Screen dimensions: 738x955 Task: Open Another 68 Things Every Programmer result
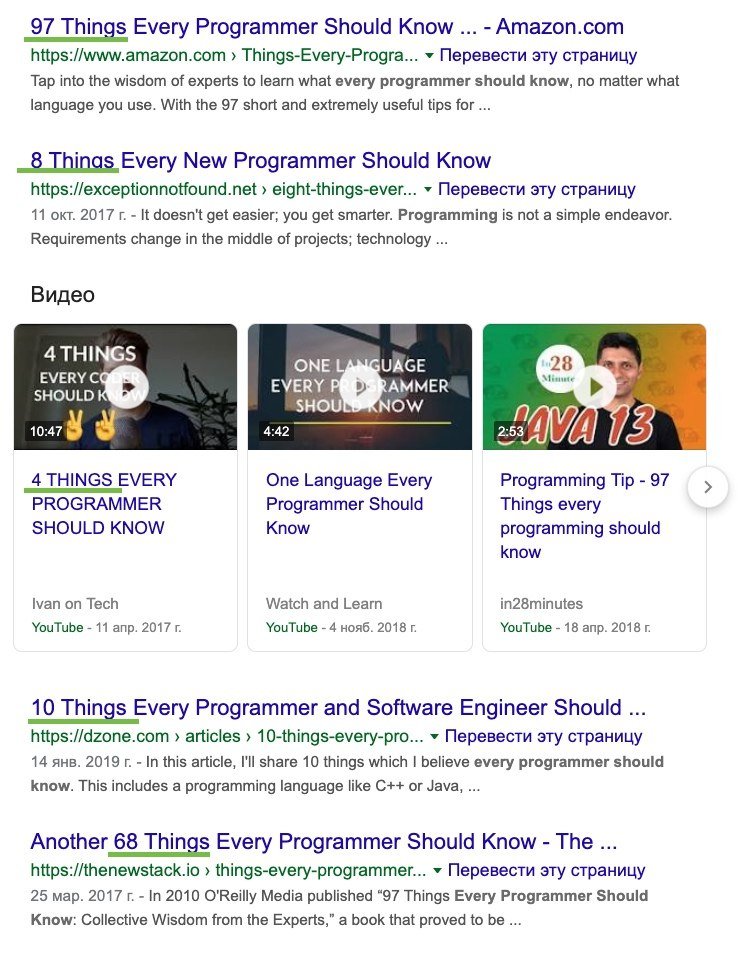click(324, 842)
